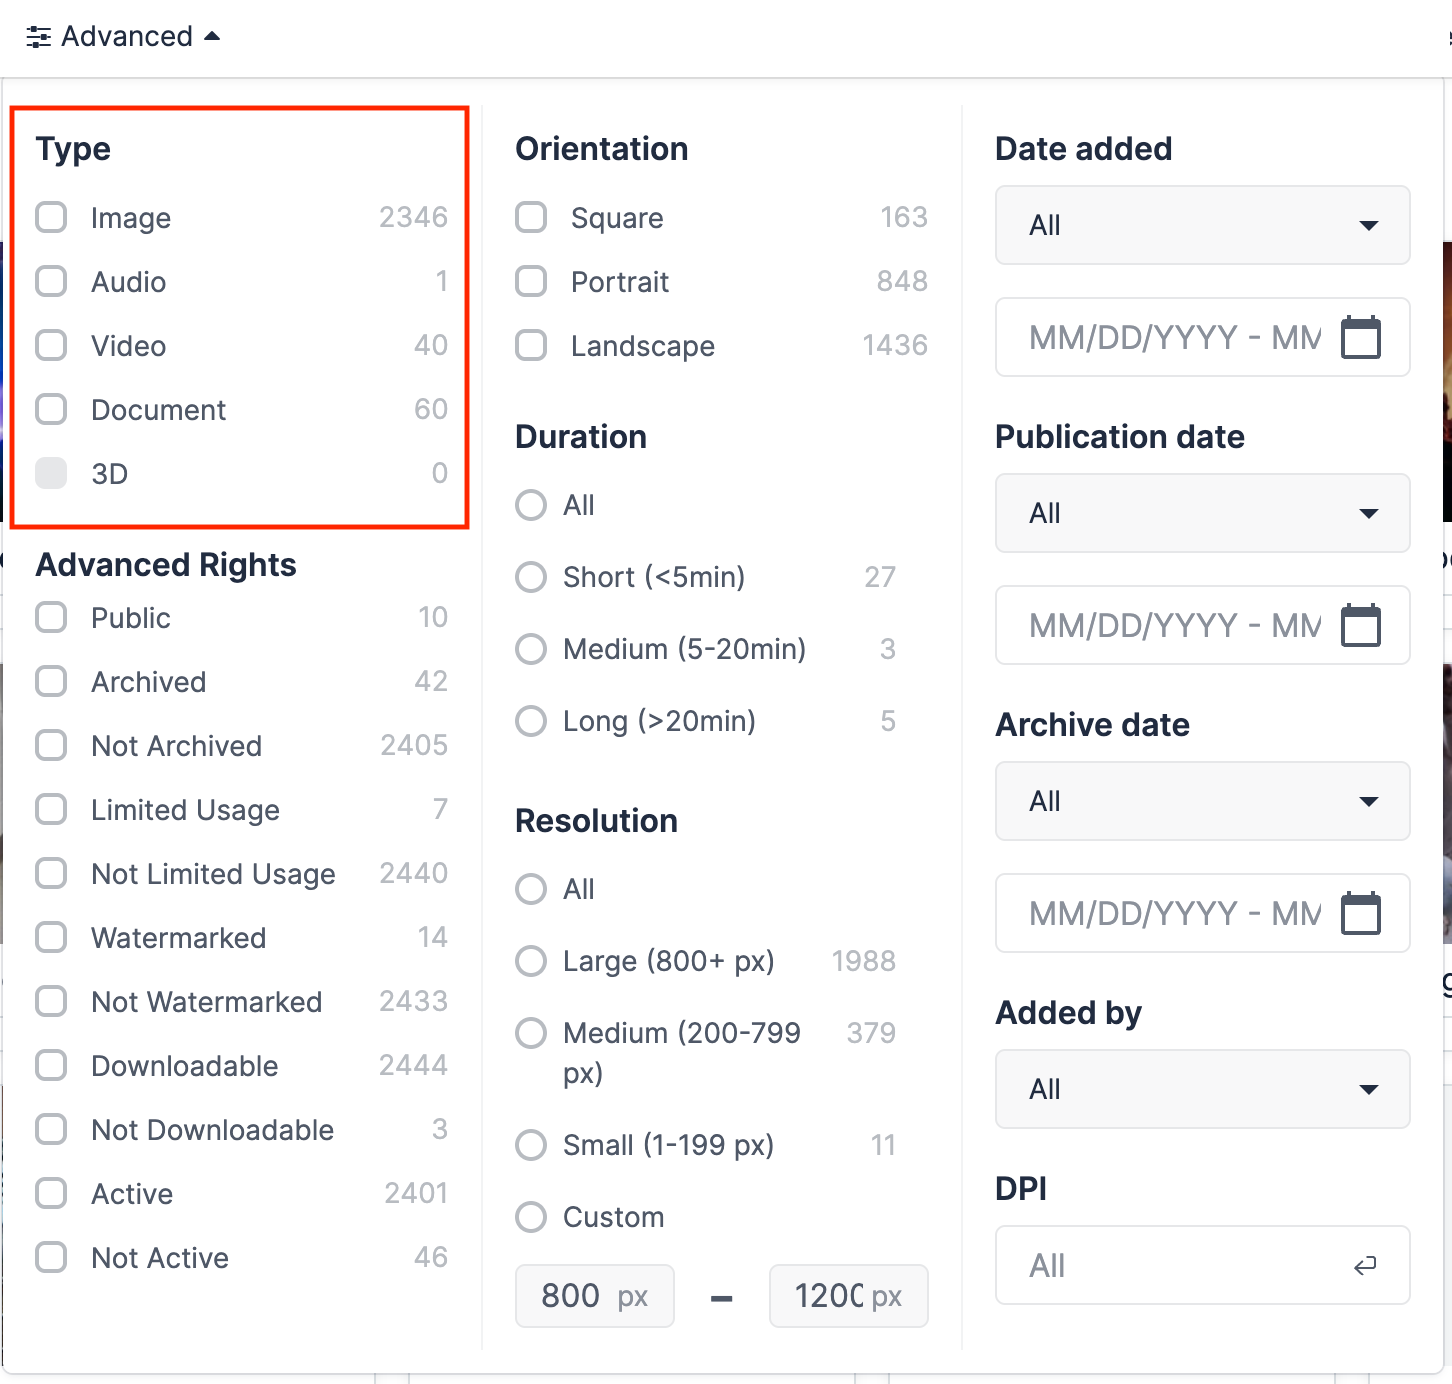The width and height of the screenshot is (1452, 1384).
Task: Open the Publication date dropdown
Action: click(1203, 513)
